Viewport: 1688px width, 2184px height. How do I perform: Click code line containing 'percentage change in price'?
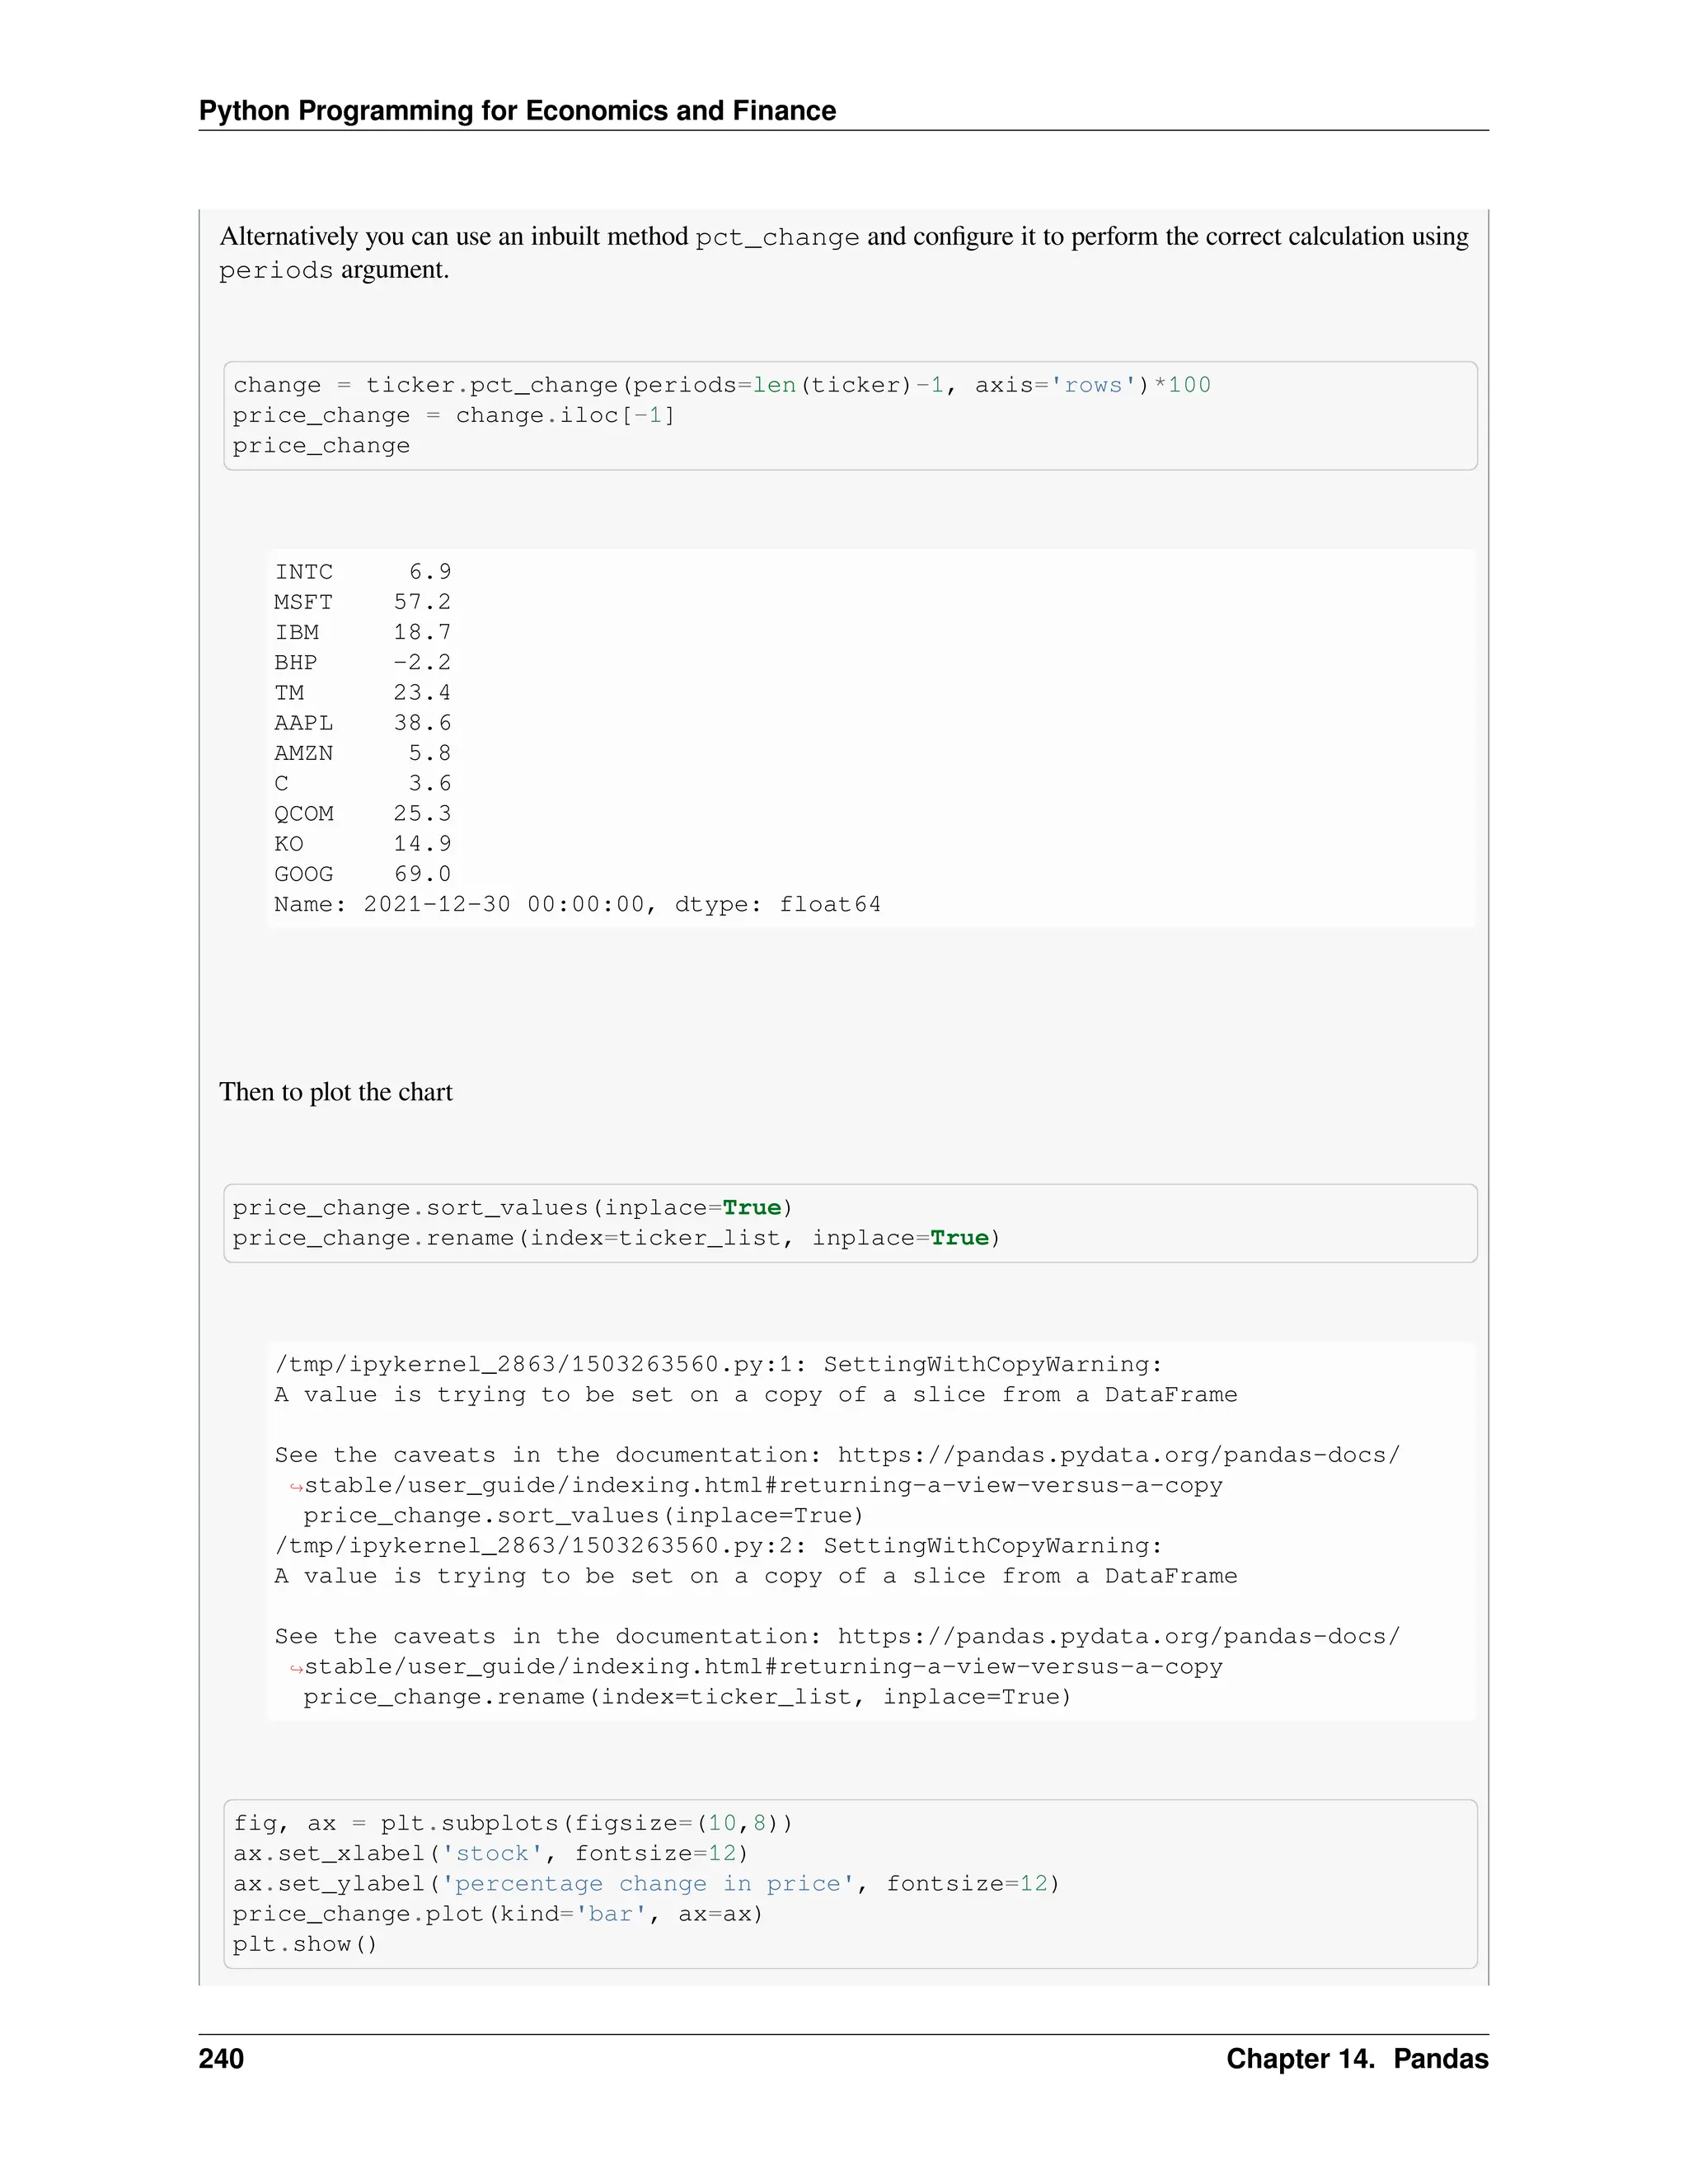(646, 1883)
